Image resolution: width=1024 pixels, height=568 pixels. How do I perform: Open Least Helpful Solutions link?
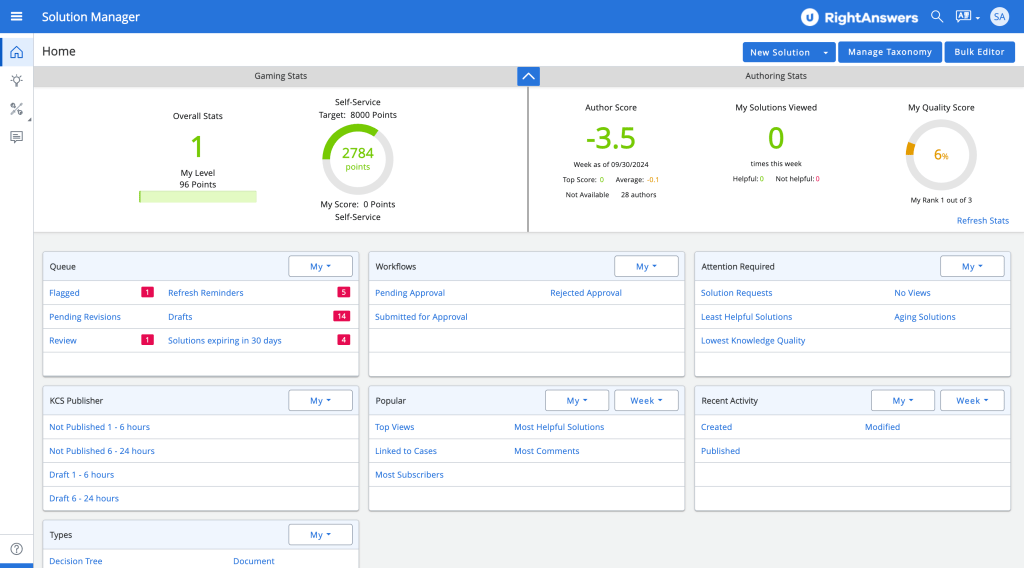(x=746, y=317)
